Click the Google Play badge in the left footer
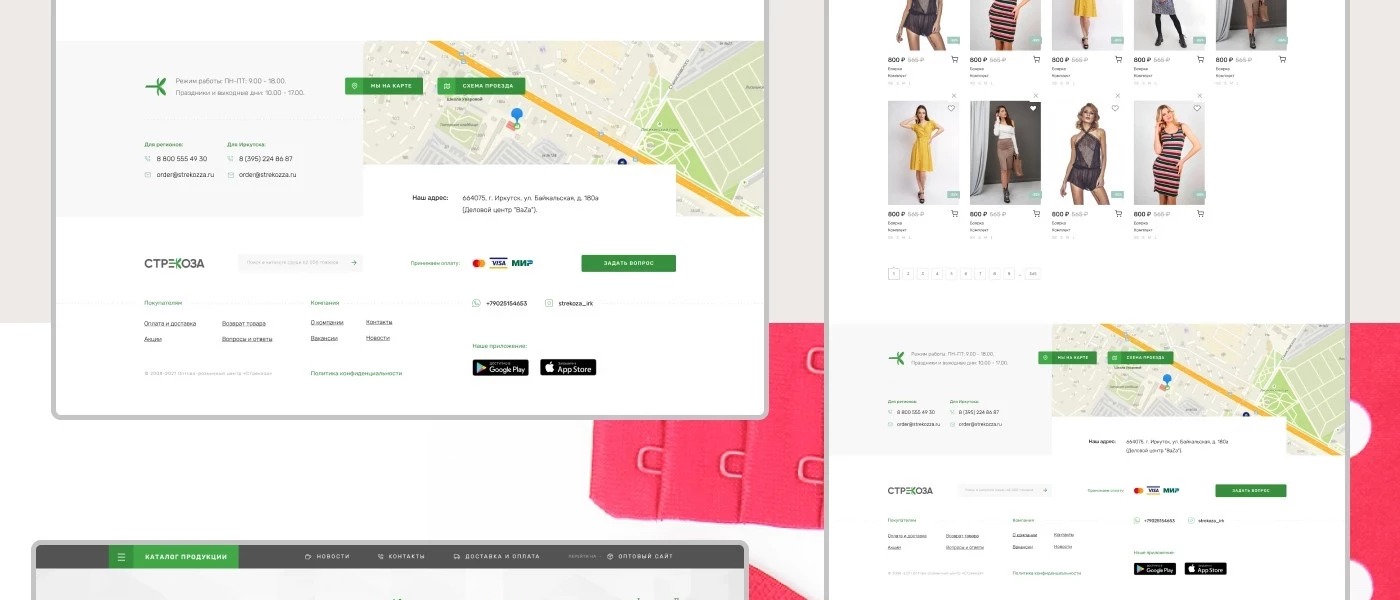1400x600 pixels. point(500,367)
